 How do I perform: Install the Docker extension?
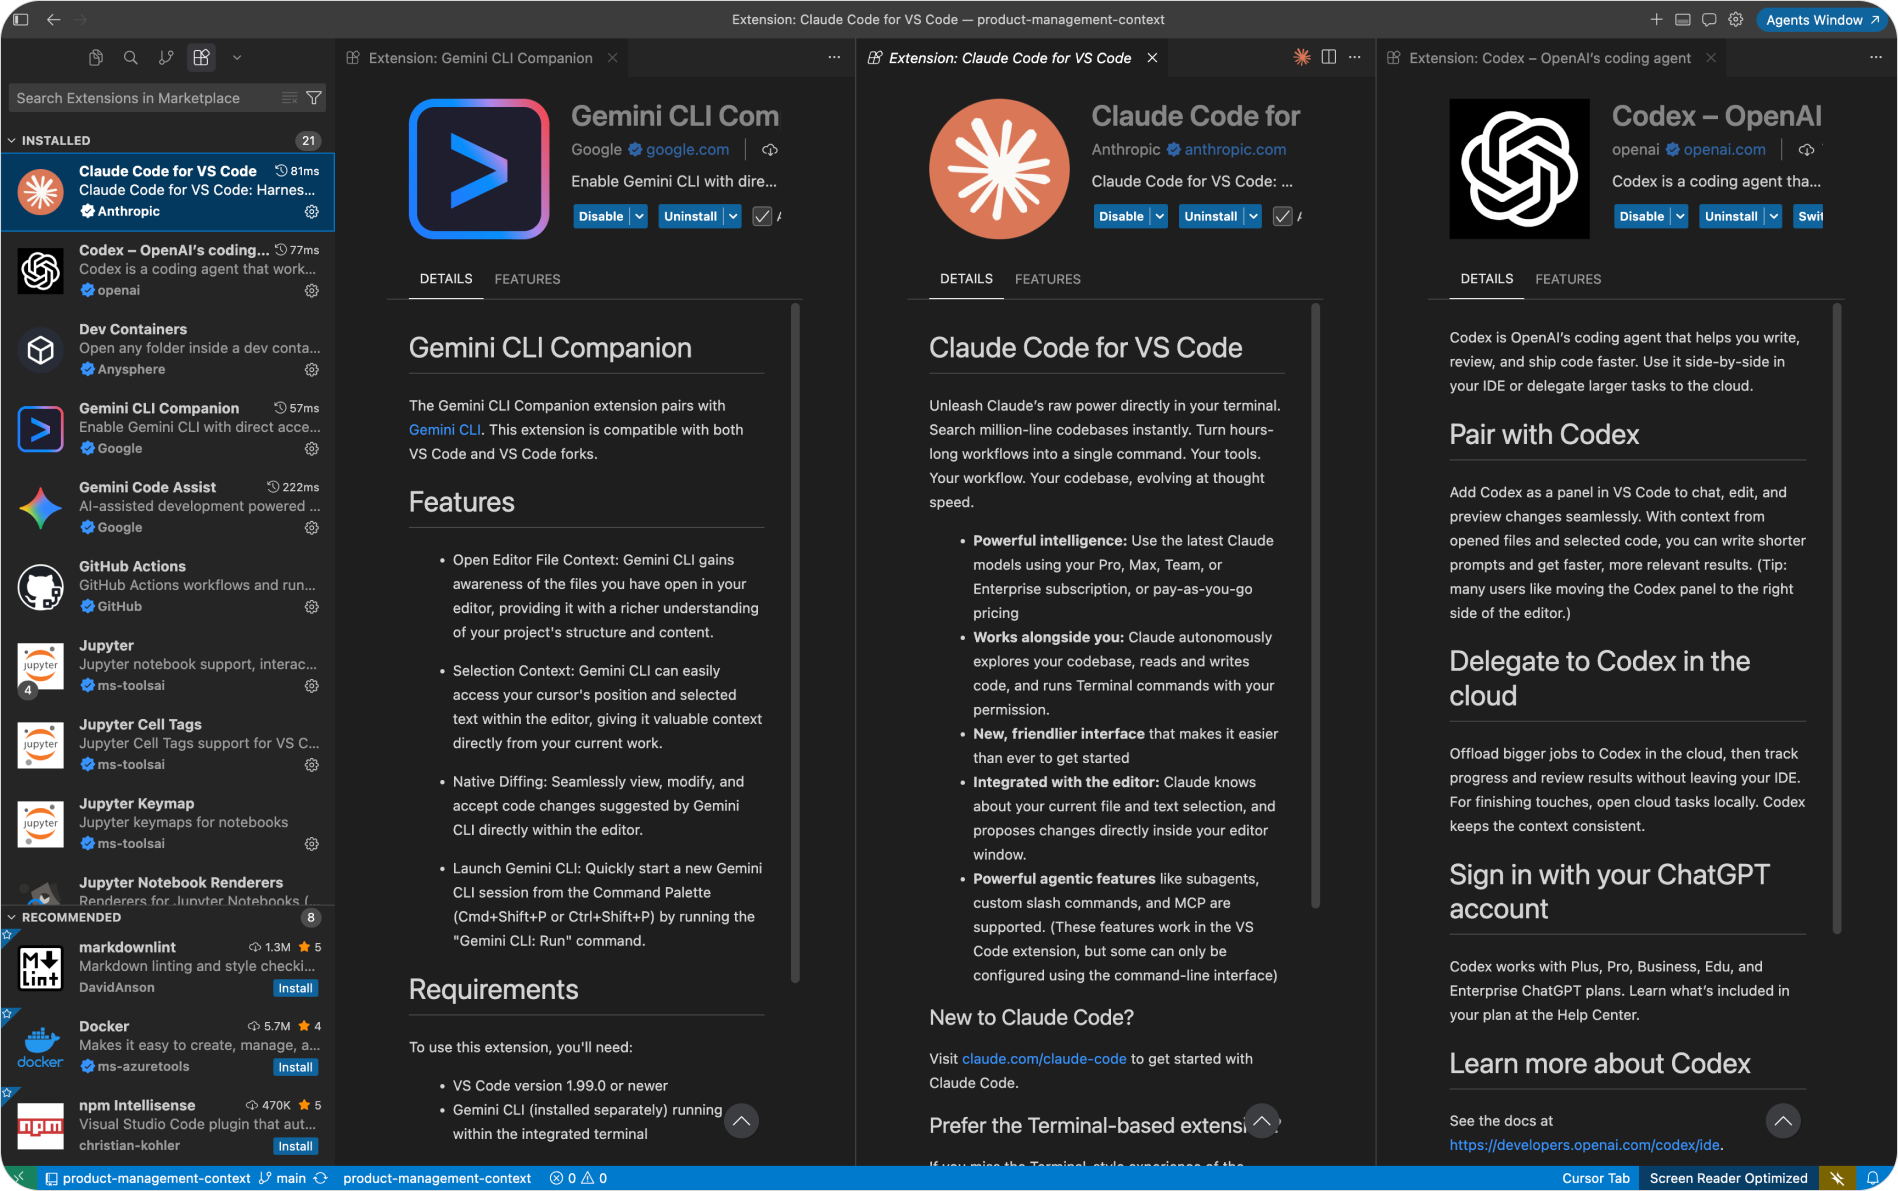(295, 1067)
